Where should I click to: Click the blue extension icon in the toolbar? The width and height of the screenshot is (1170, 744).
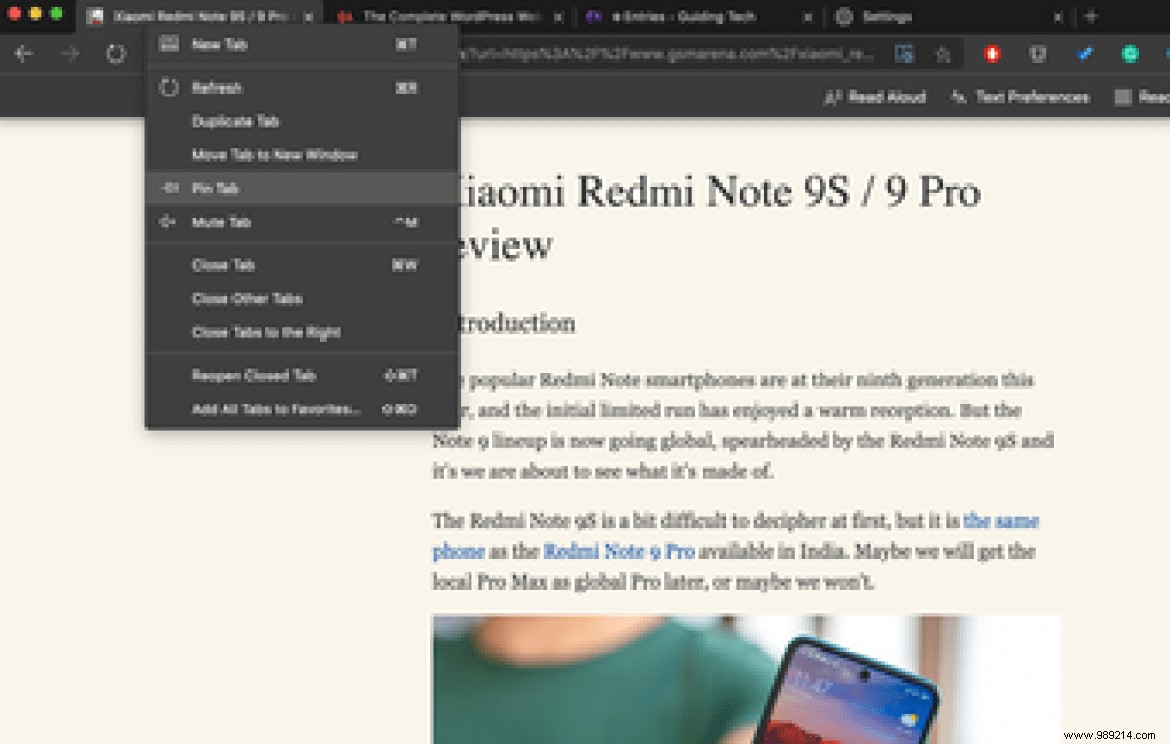pyautogui.click(x=1084, y=54)
